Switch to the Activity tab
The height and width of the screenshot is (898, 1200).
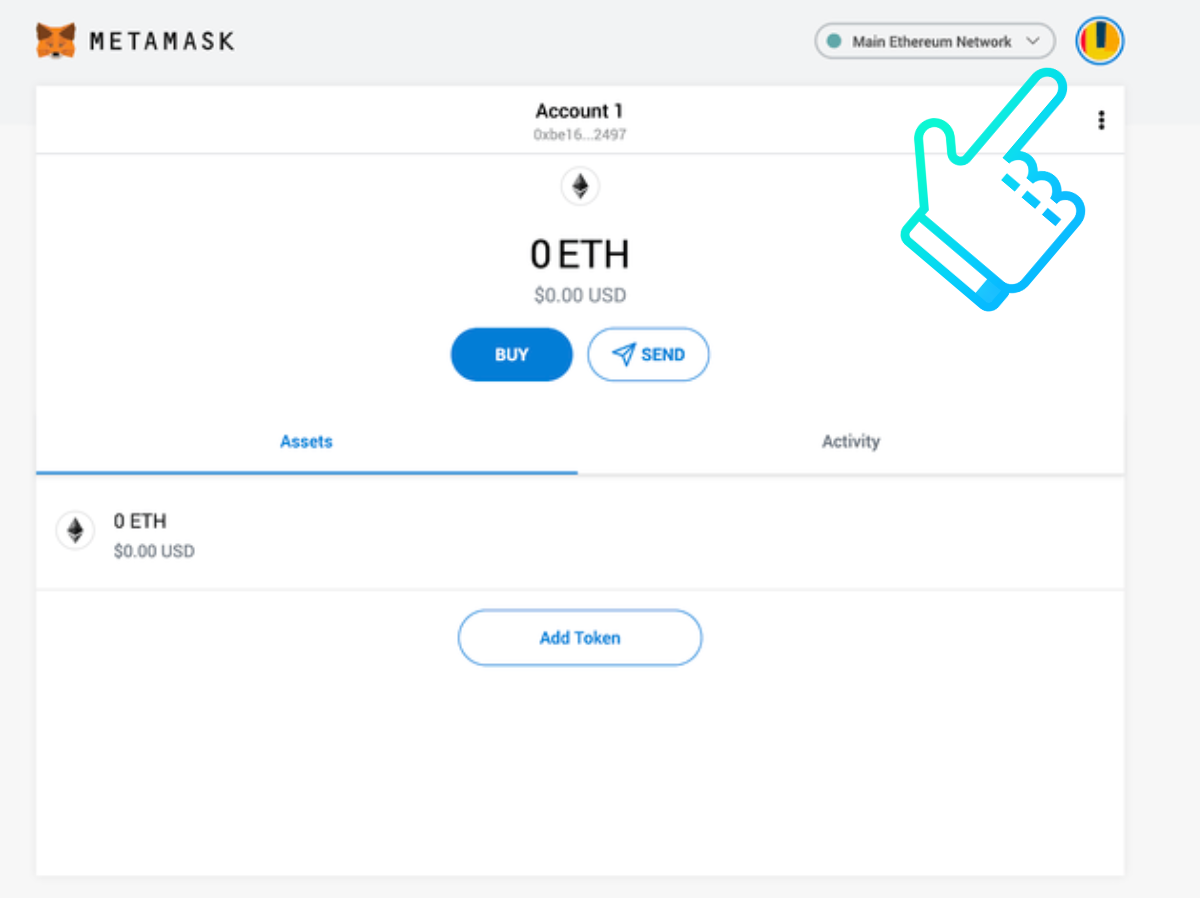coord(851,441)
